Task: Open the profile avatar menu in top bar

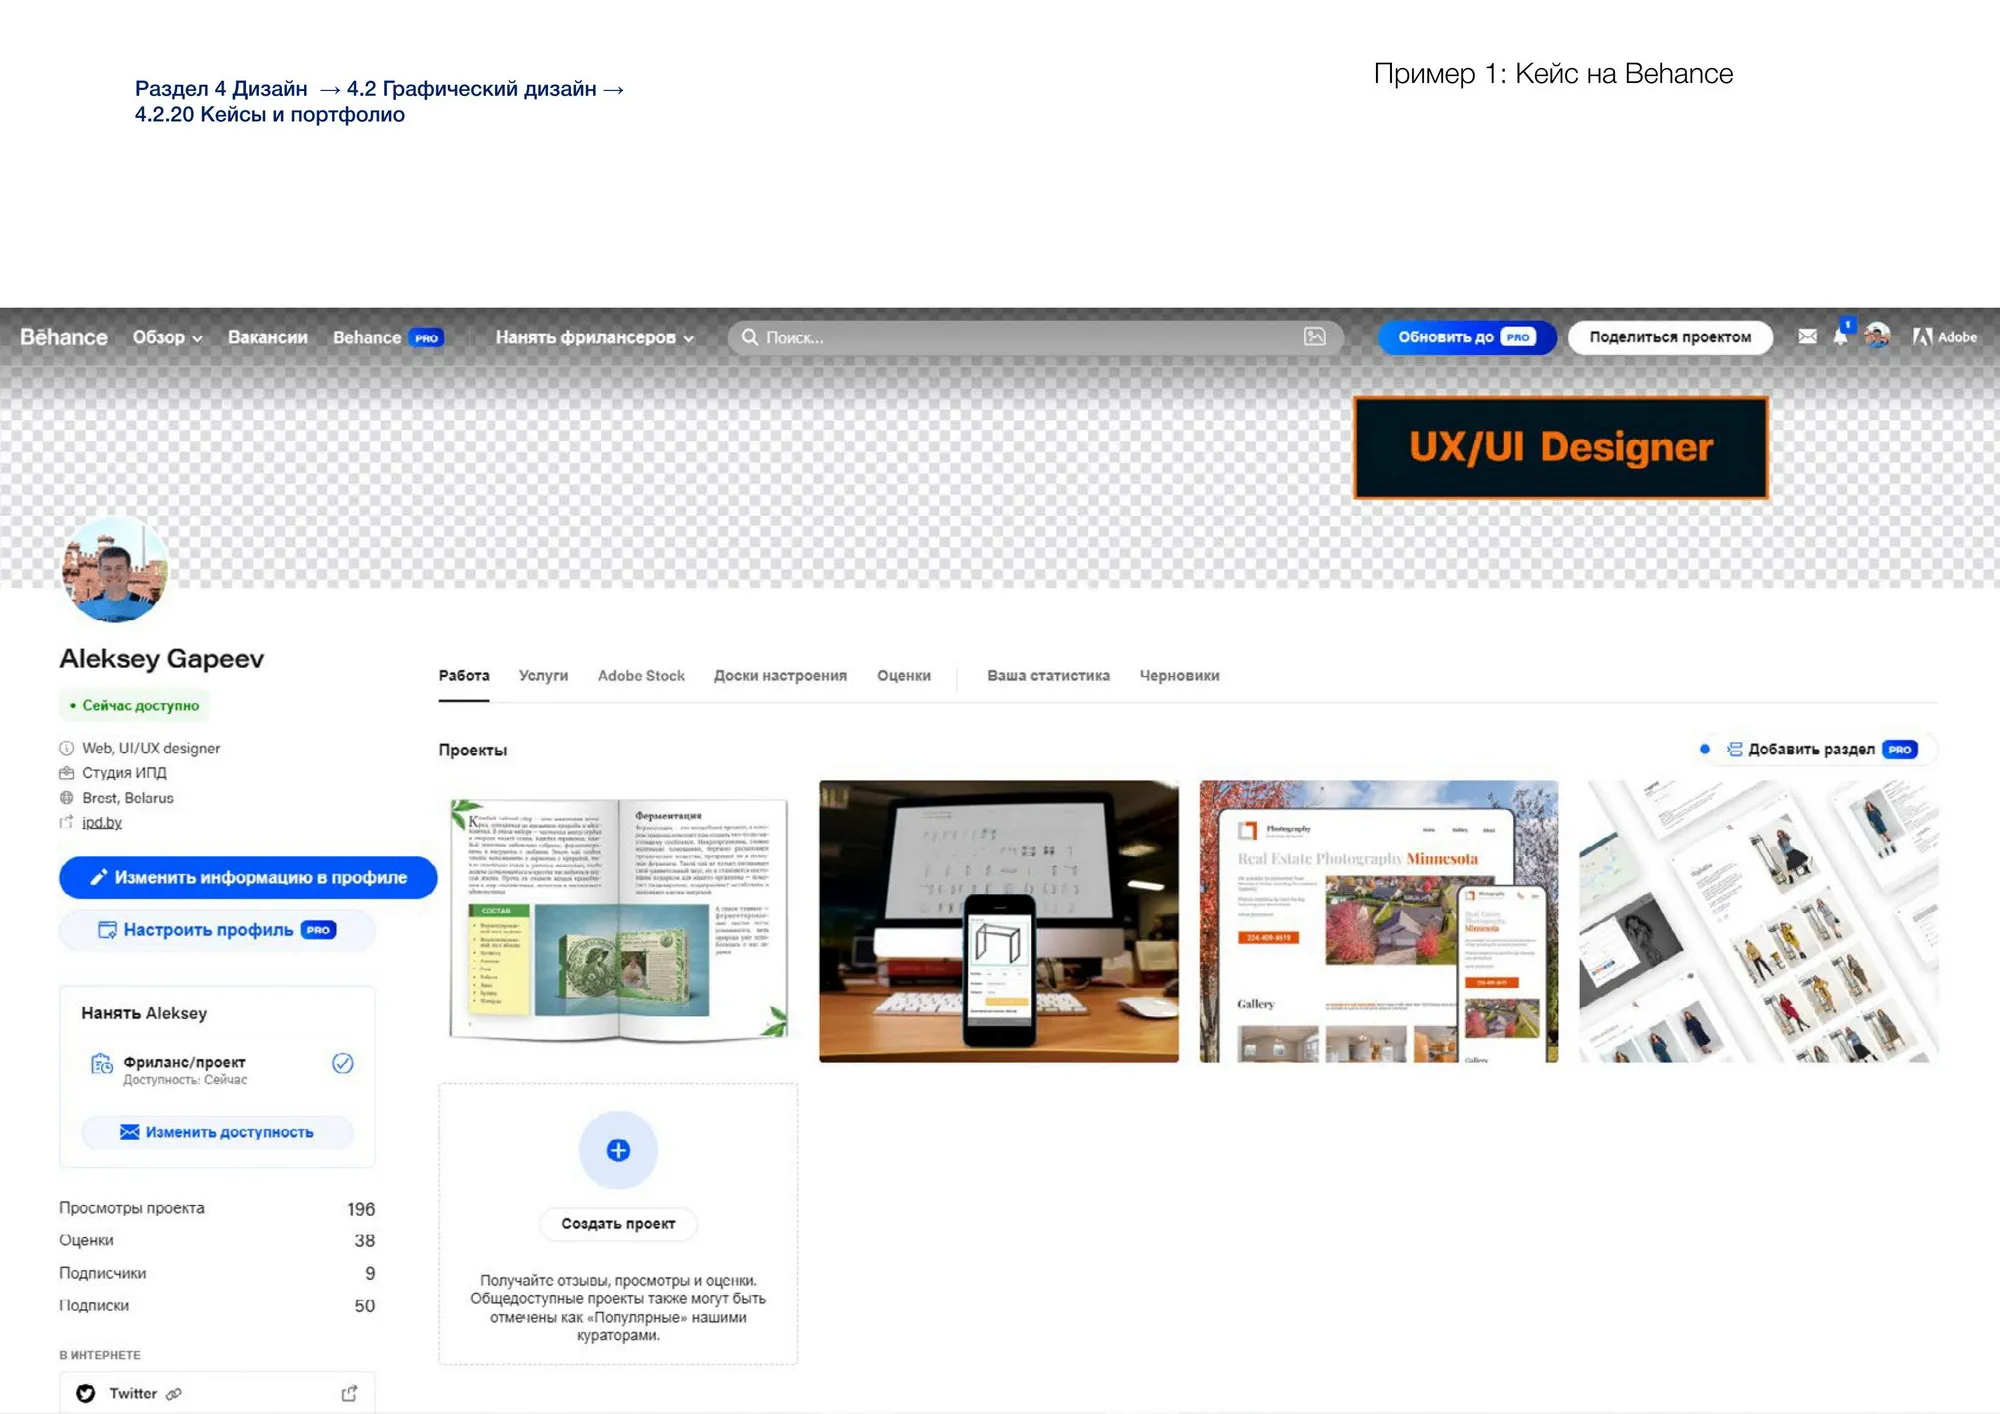Action: 1878,337
